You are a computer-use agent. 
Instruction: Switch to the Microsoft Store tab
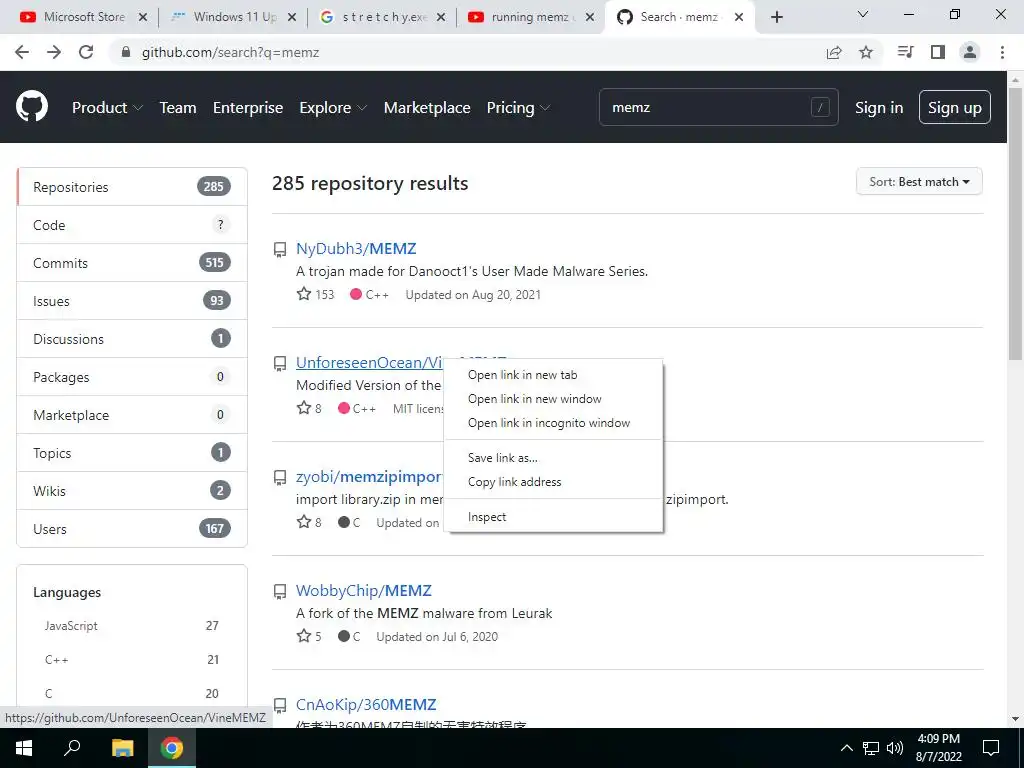[x=84, y=18]
